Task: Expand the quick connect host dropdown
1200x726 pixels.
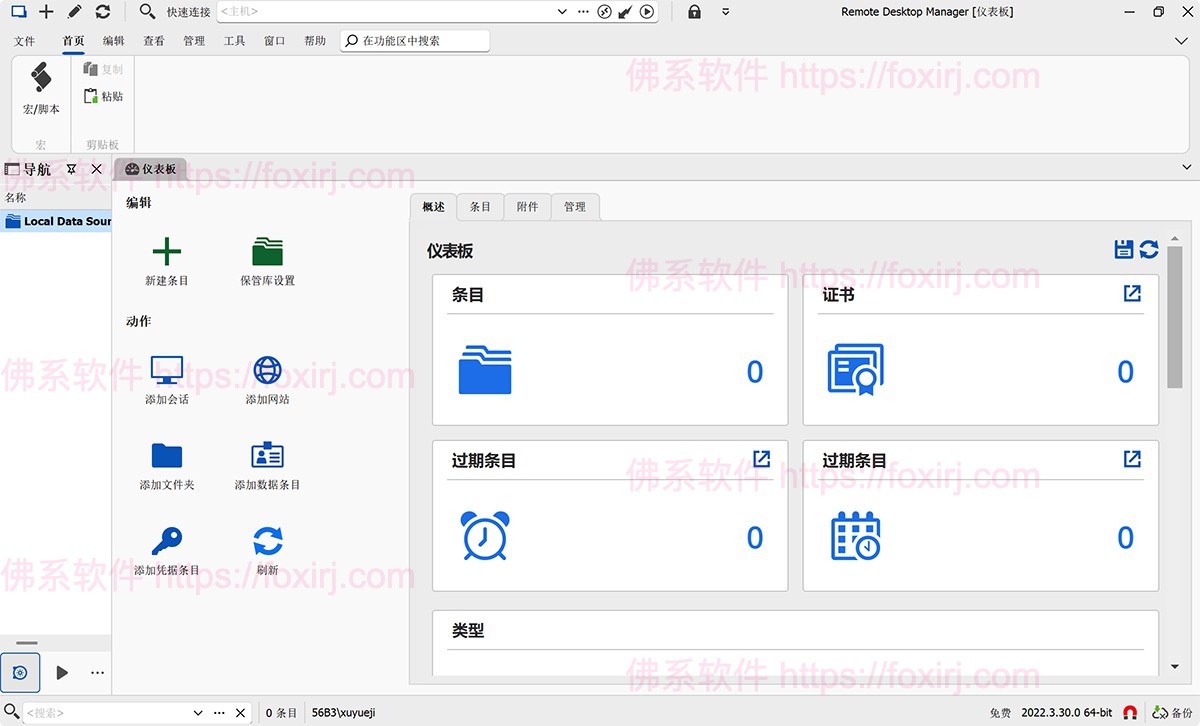Action: pos(562,11)
